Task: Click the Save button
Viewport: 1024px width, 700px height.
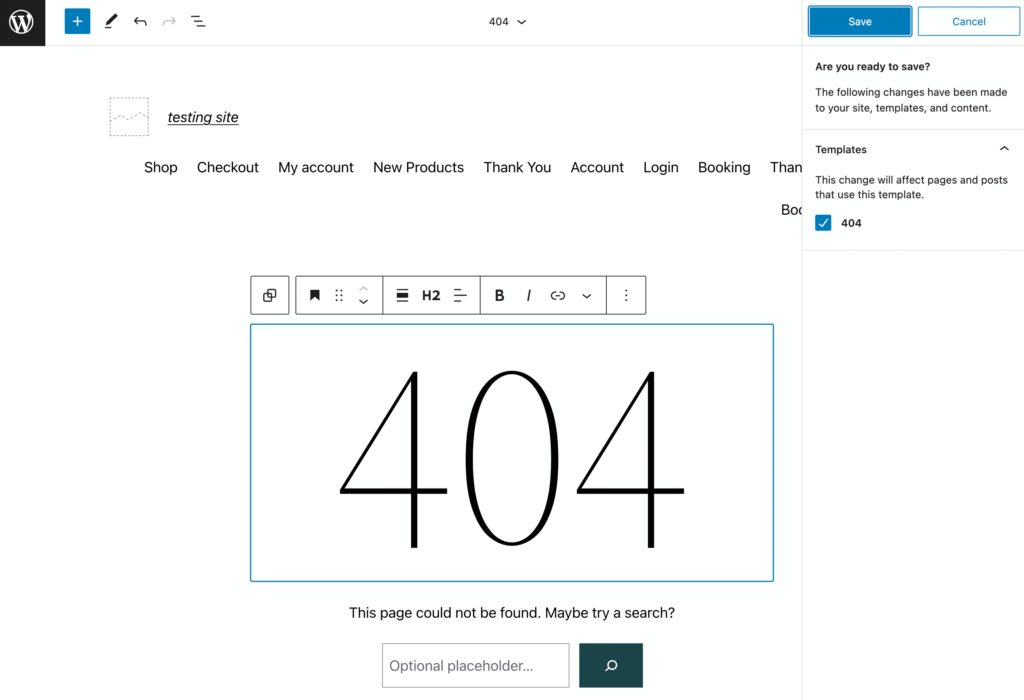Action: coord(859,20)
